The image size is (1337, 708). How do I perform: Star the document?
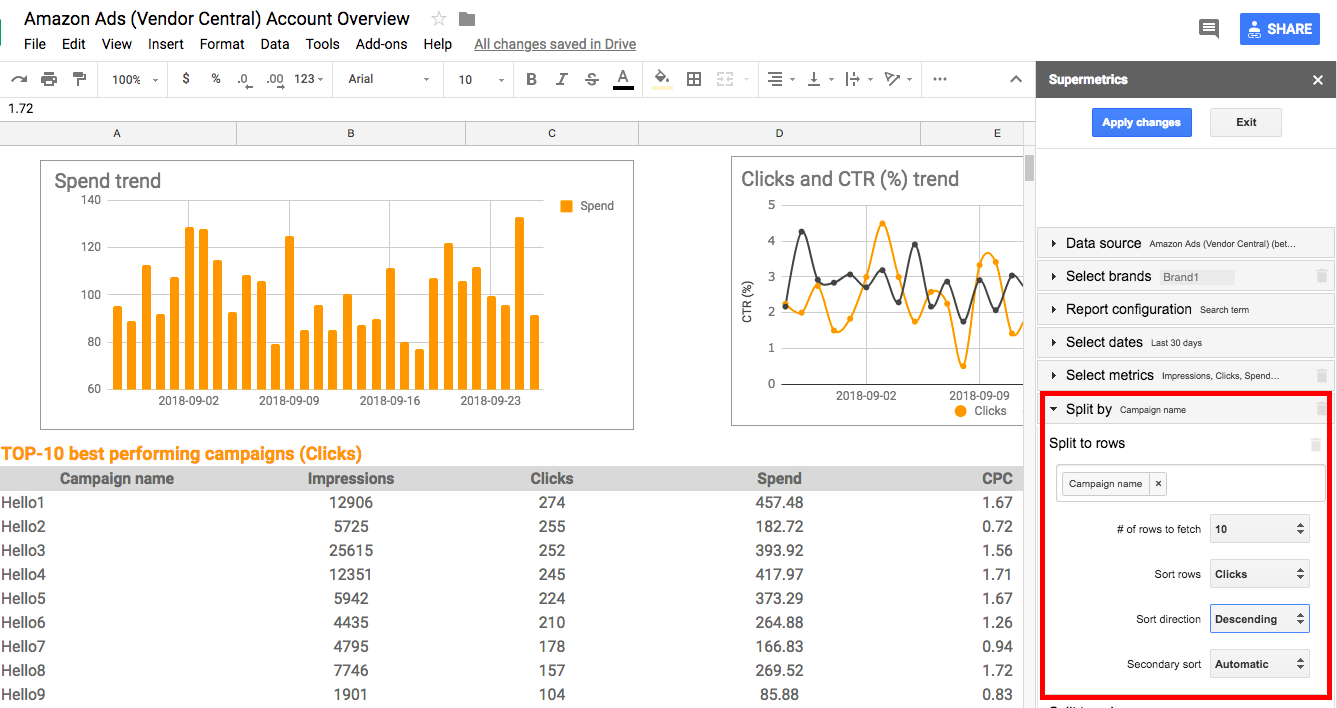(x=439, y=19)
